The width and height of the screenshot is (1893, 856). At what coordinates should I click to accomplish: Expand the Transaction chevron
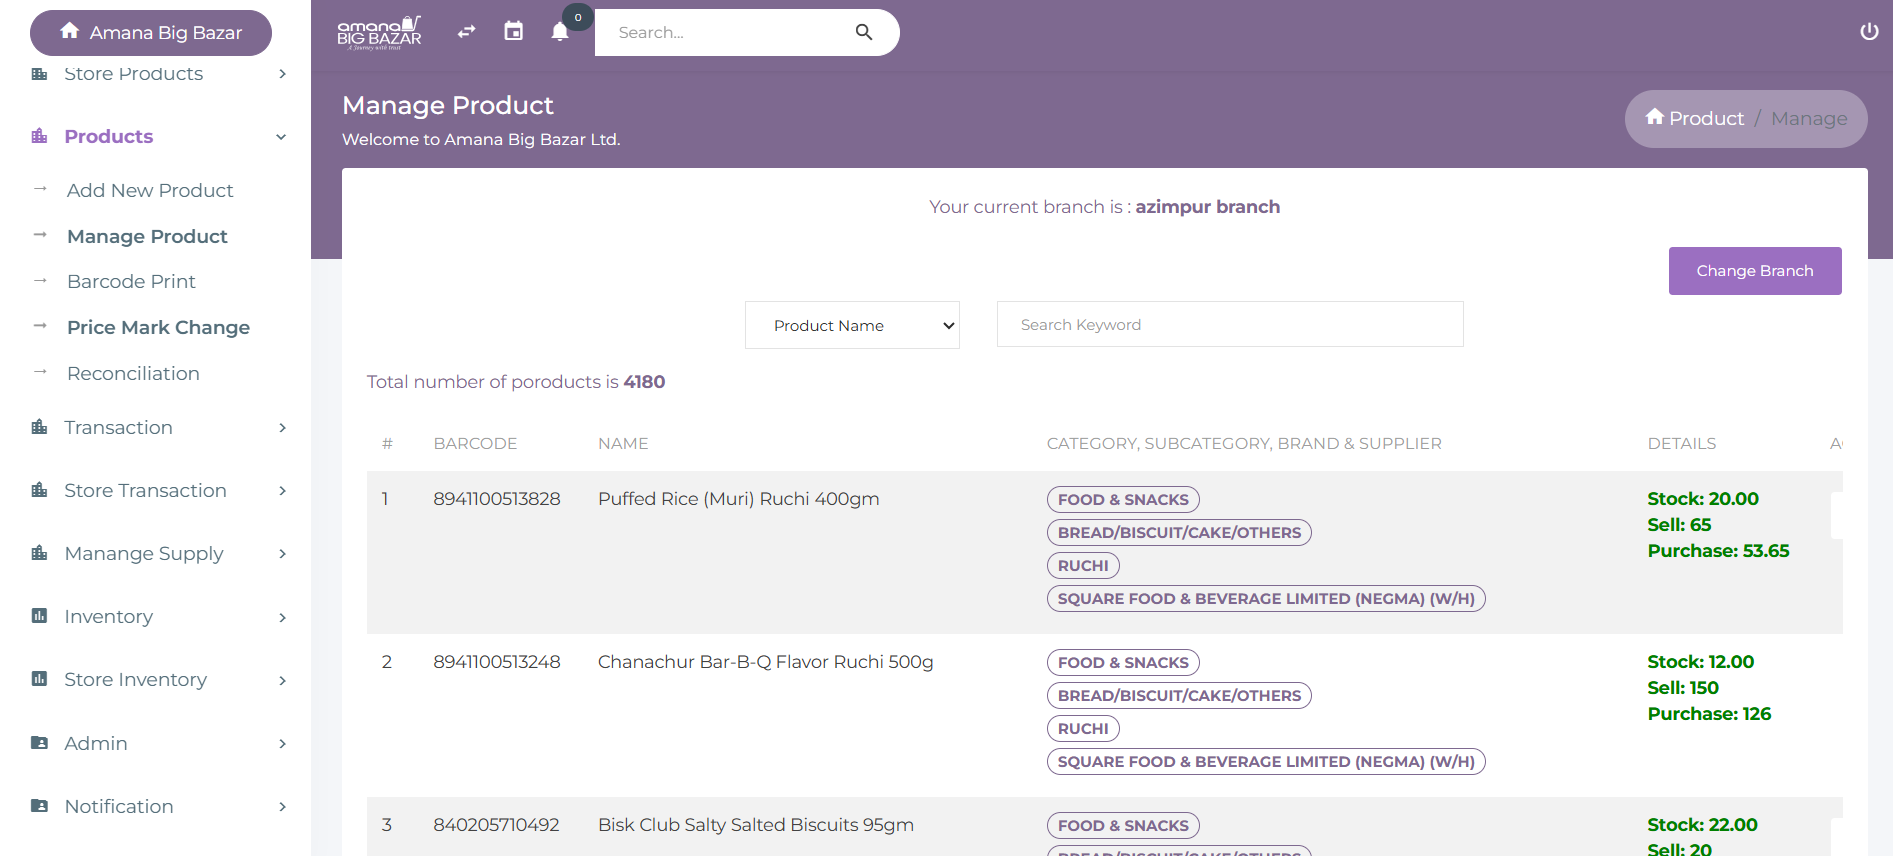point(283,428)
